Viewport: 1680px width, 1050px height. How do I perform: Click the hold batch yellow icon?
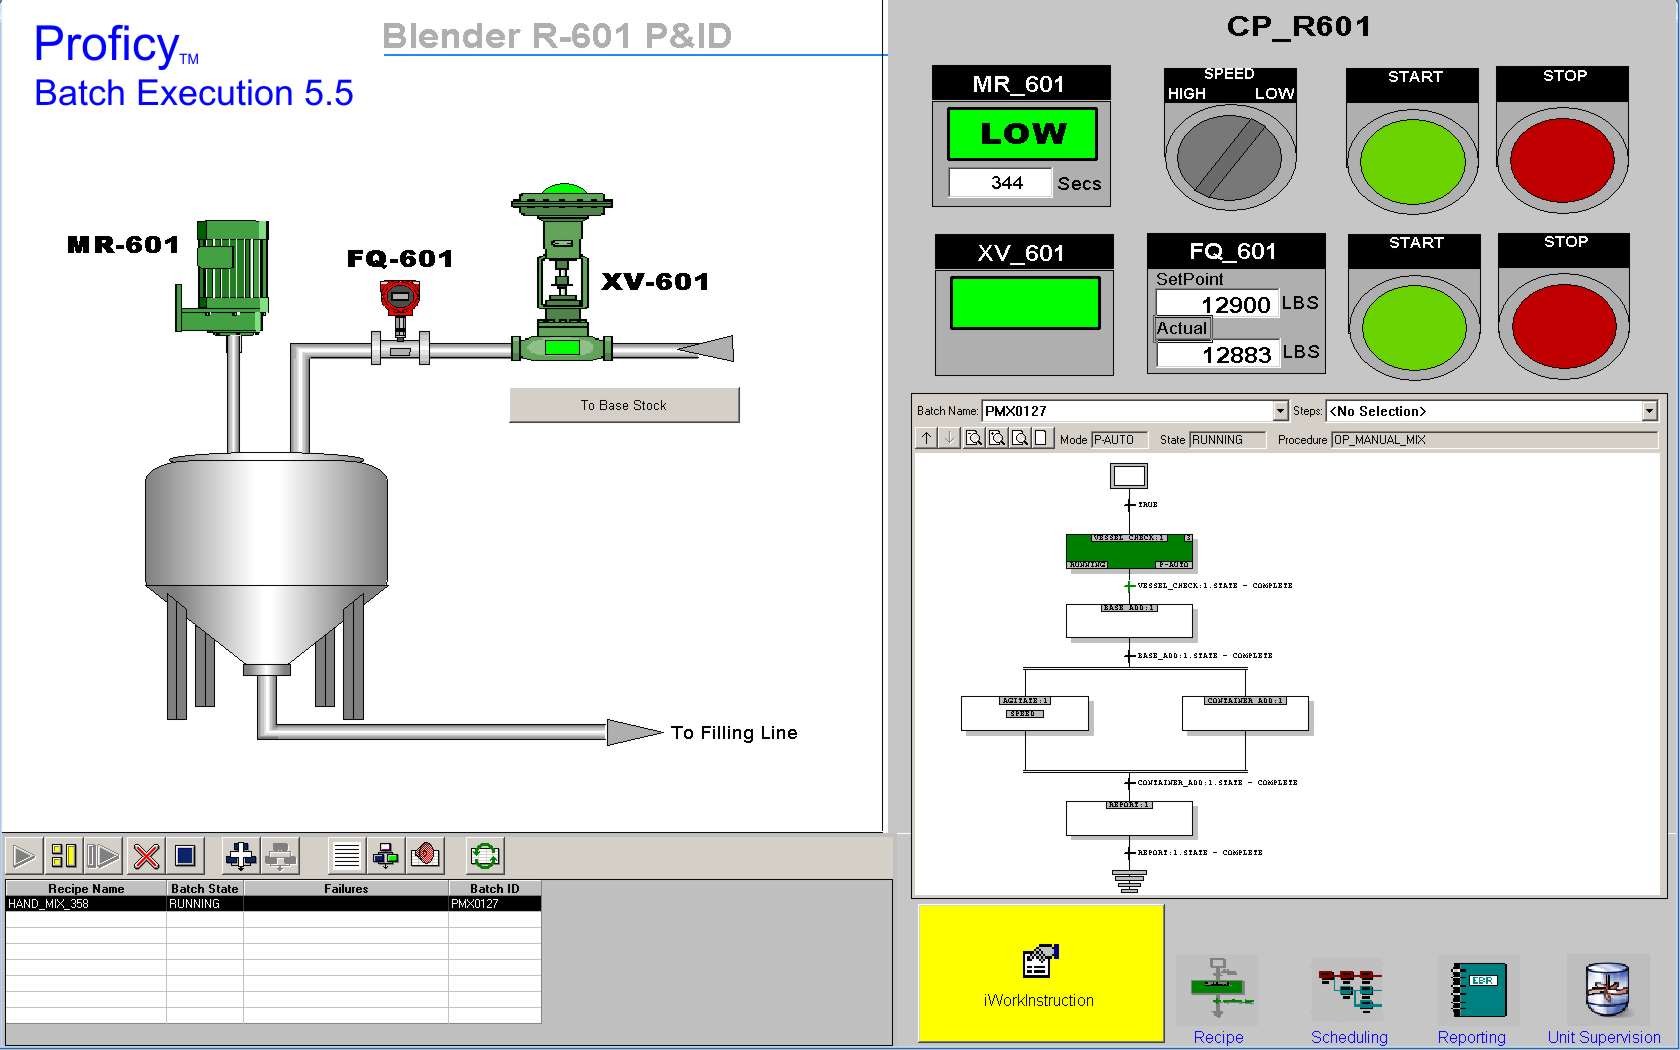64,856
